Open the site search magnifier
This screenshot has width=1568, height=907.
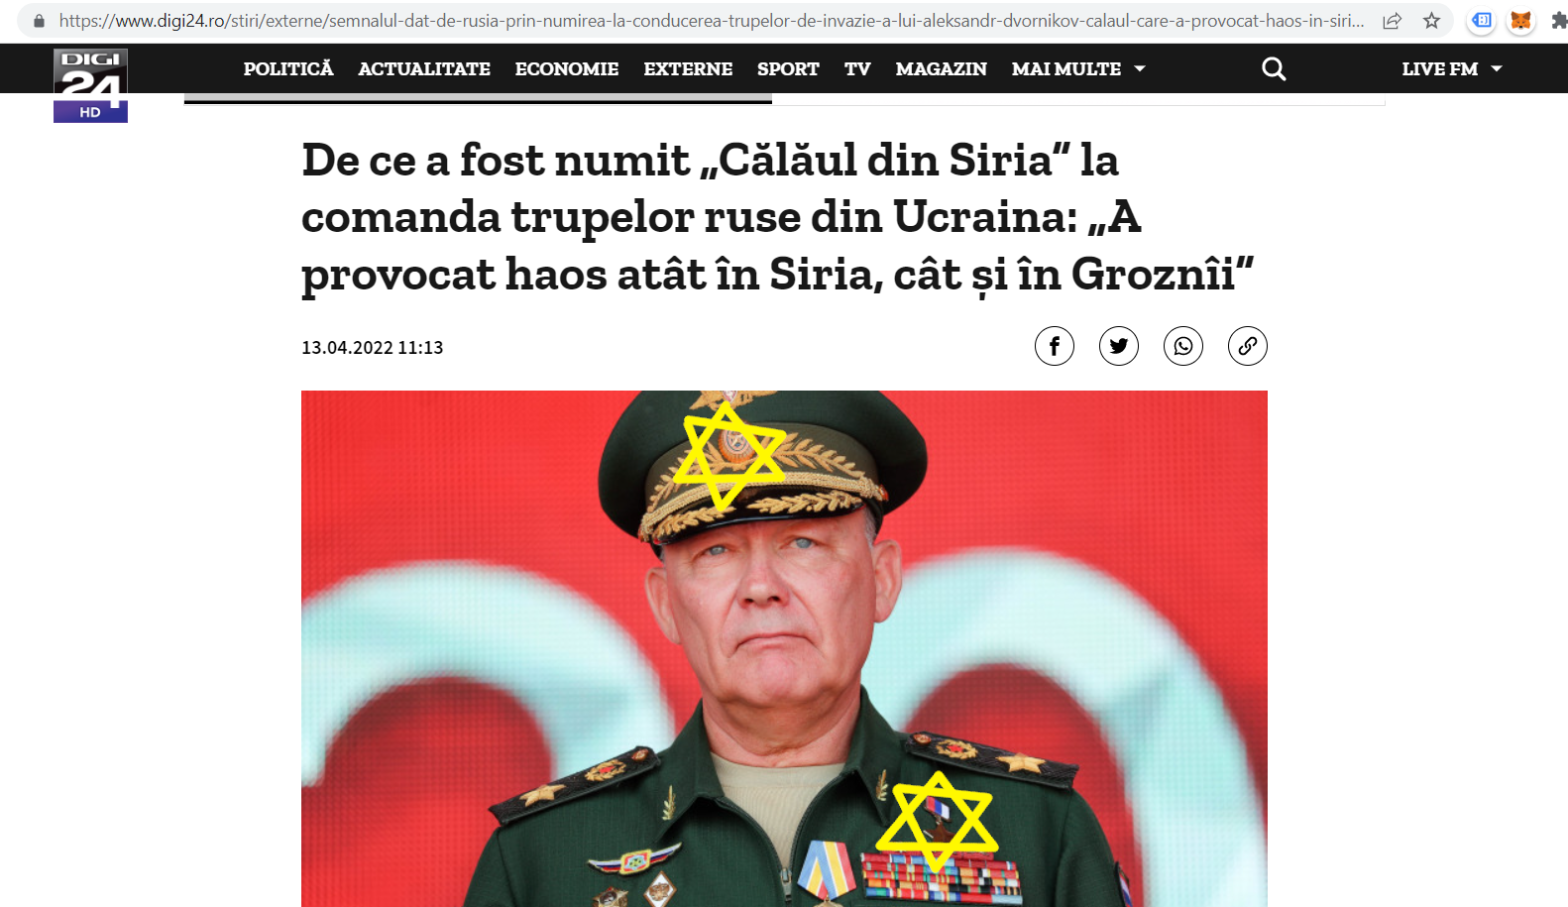tap(1273, 69)
